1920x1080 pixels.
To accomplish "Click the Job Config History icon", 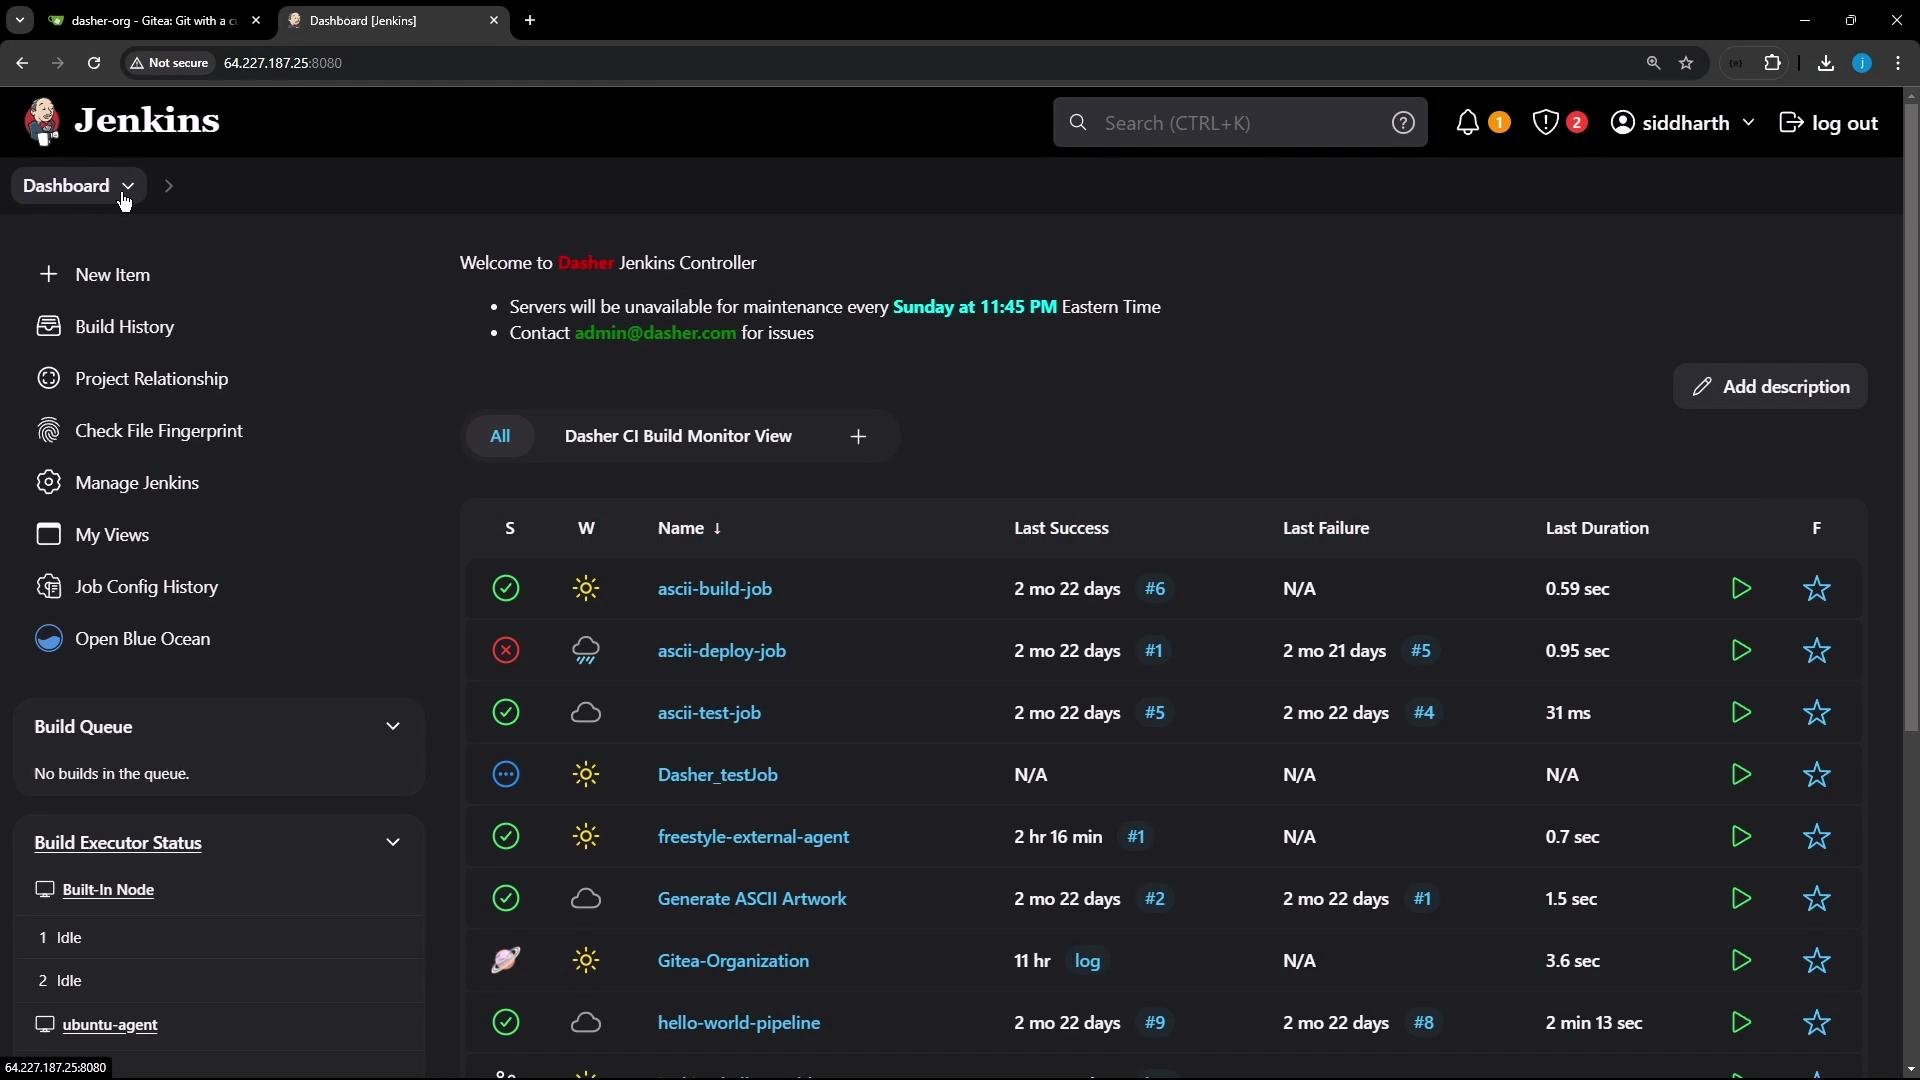I will [x=48, y=587].
